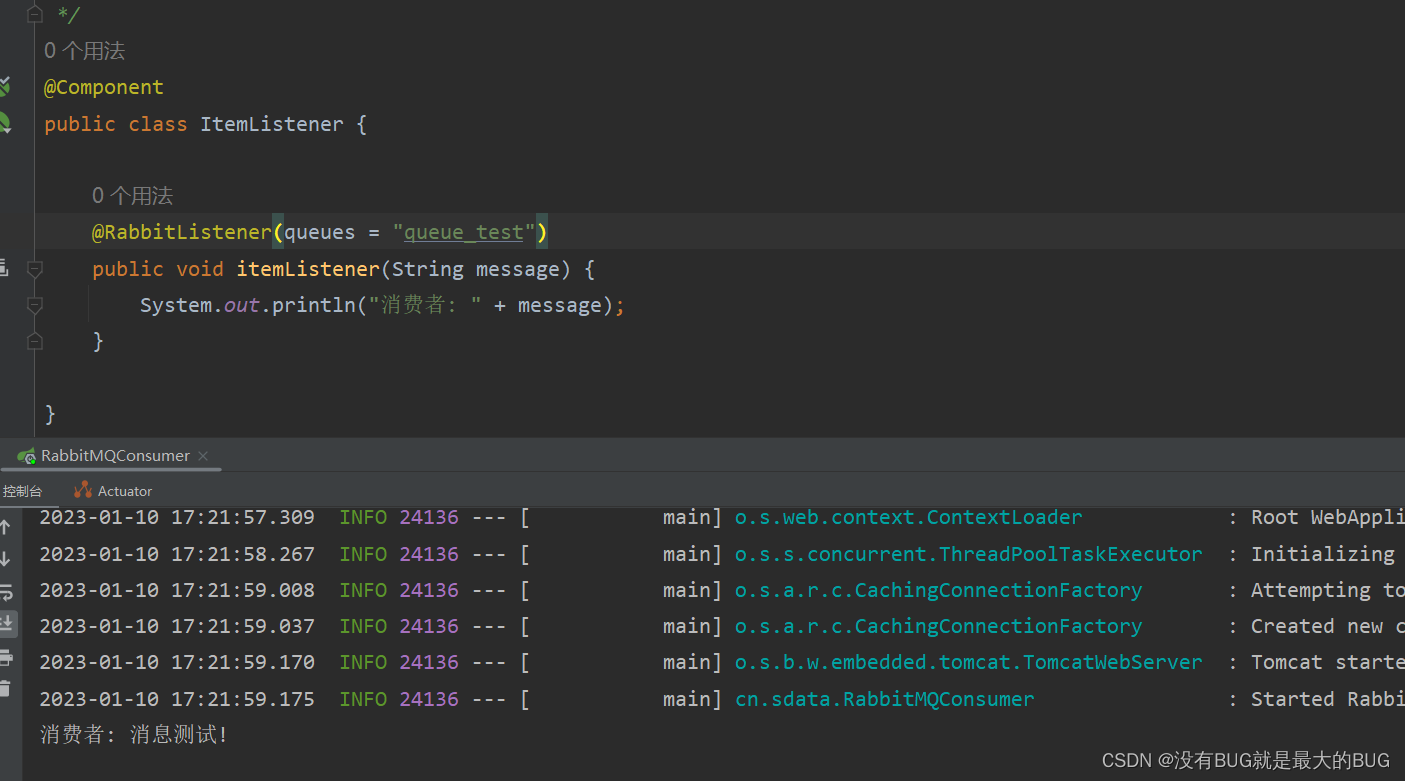Click the cn.sdata.RabbitMQConsumer logger name in console
Viewport: 1405px width, 781px height.
(x=884, y=699)
